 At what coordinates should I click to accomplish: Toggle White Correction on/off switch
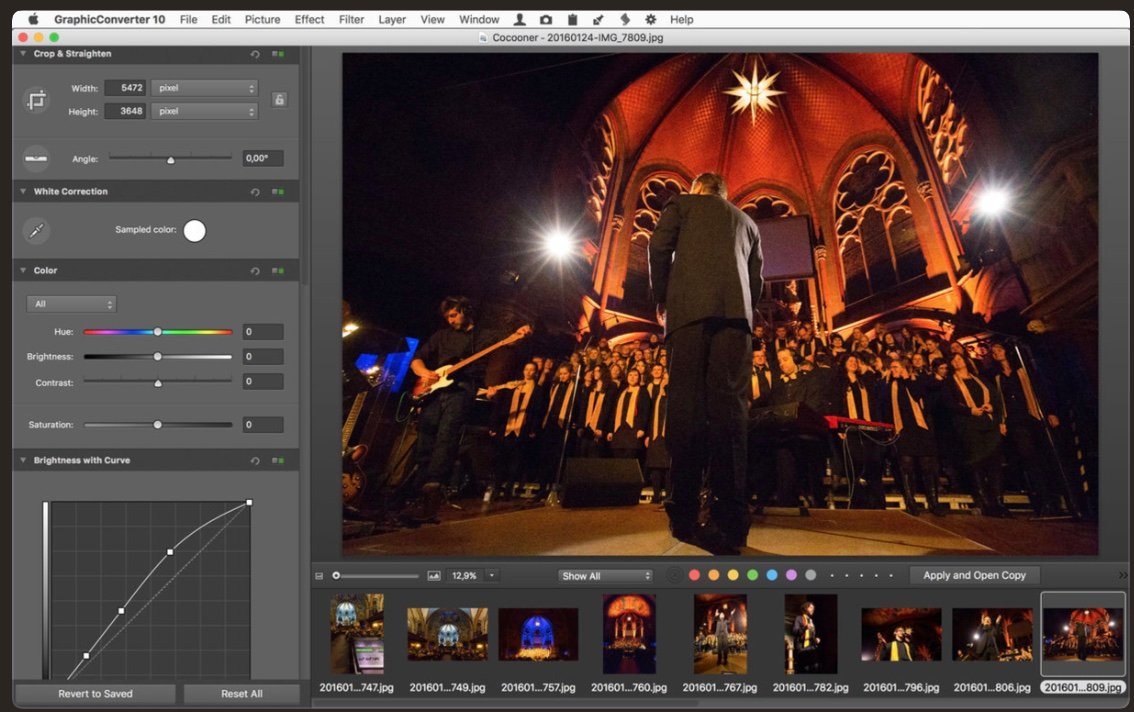click(278, 192)
